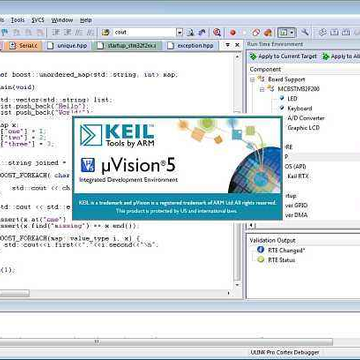Open the Configuration wrench icon
Viewport: 360px width, 360px height.
tap(305, 32)
